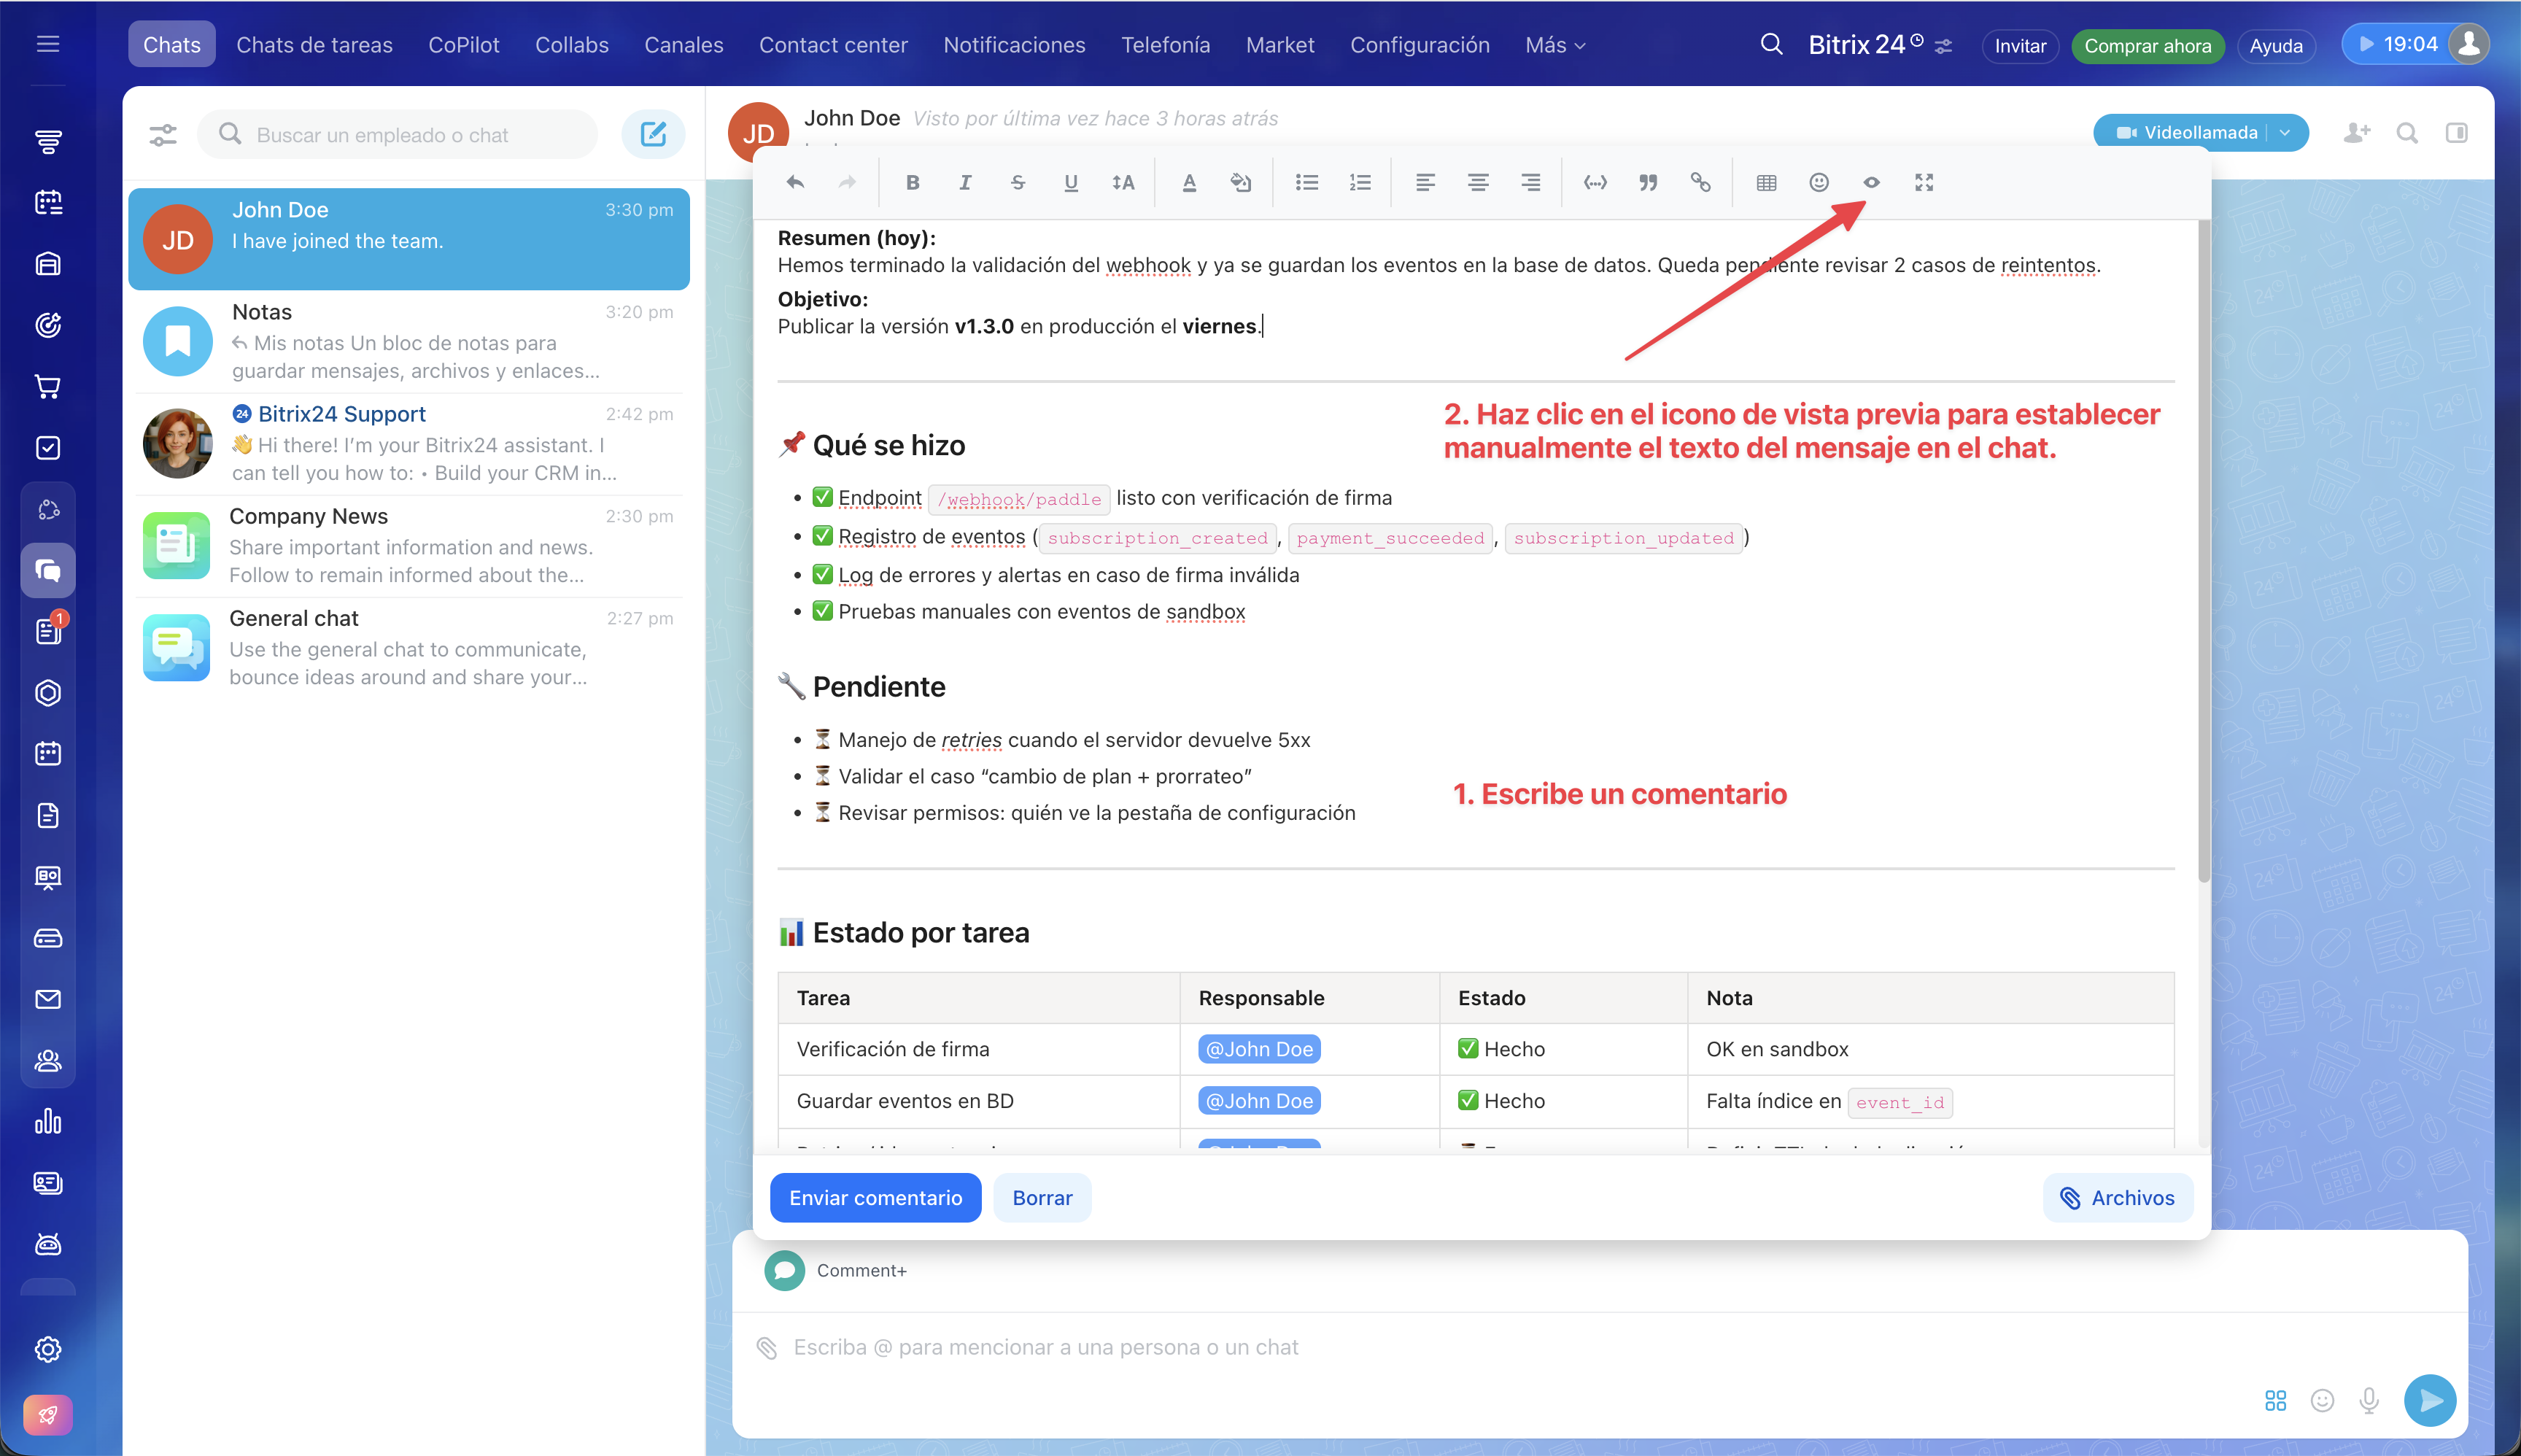Click the new chat compose icon
The width and height of the screenshot is (2521, 1456).
[x=653, y=134]
